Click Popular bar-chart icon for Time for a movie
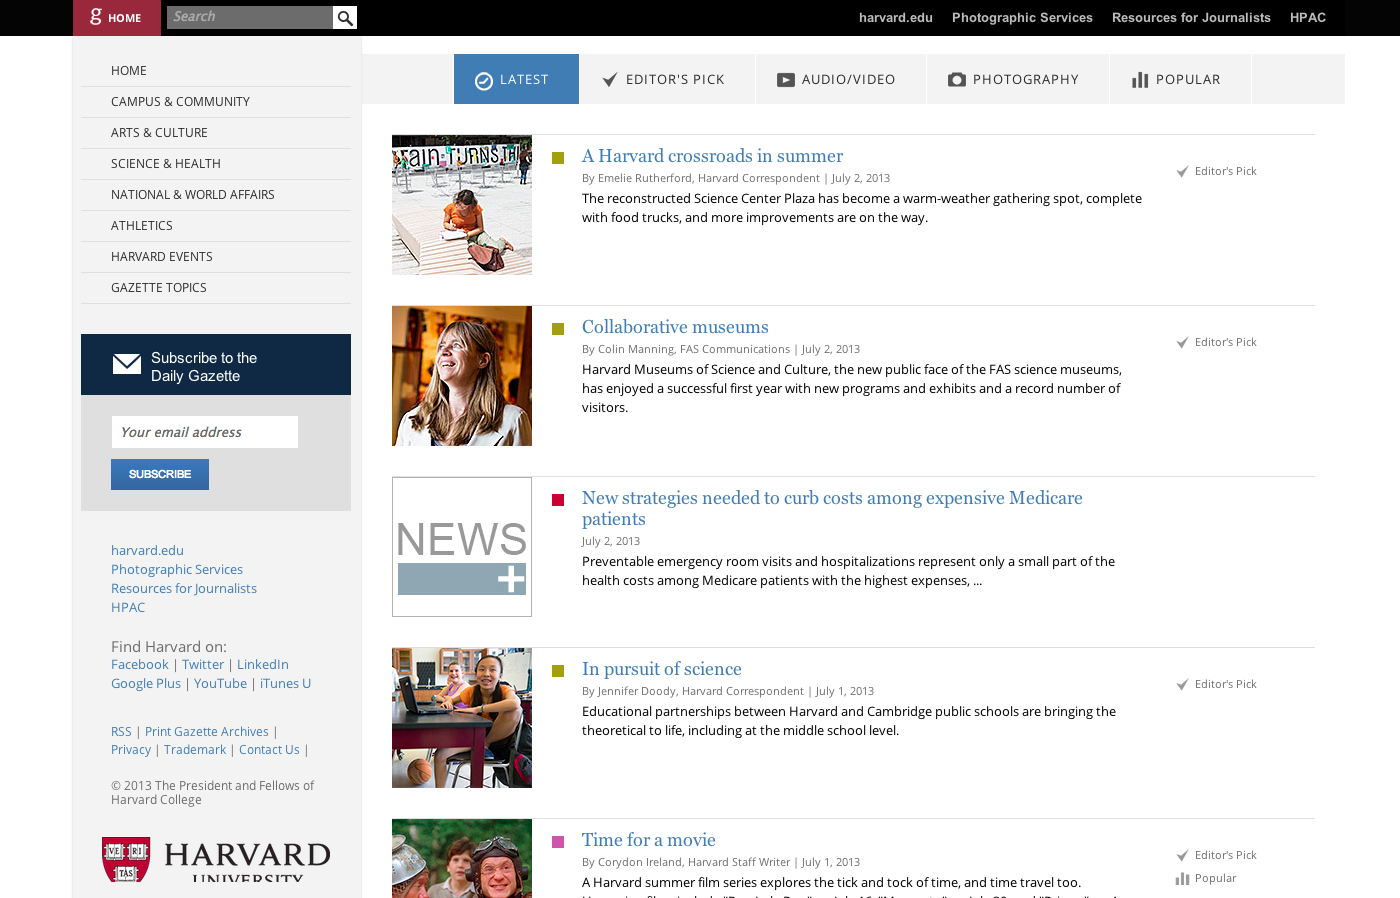The width and height of the screenshot is (1400, 898). (x=1182, y=879)
